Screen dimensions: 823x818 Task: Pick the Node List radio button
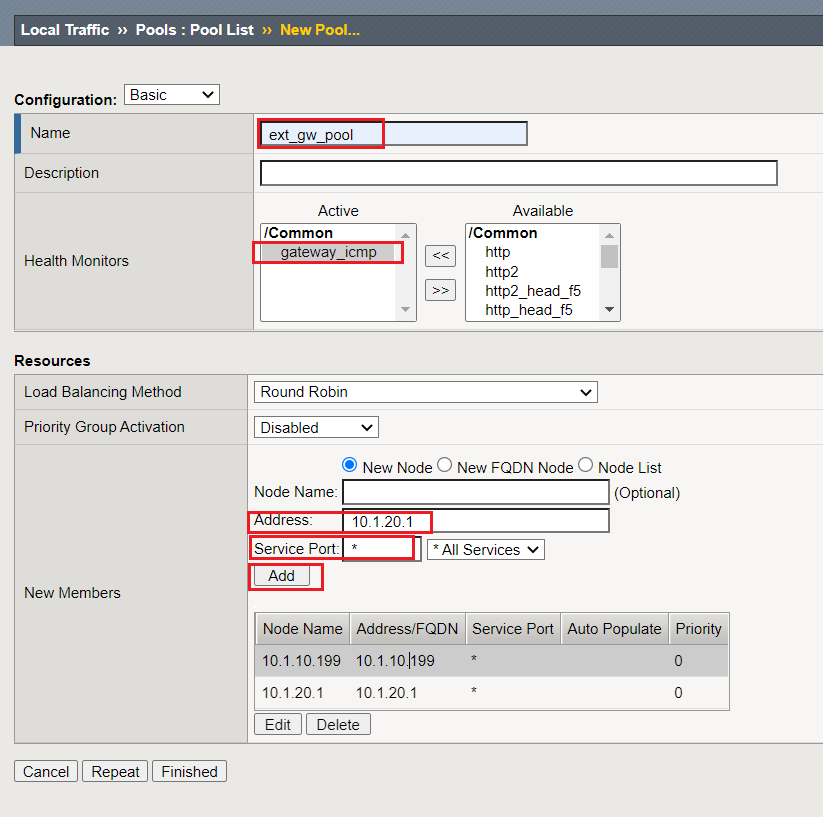(x=586, y=465)
